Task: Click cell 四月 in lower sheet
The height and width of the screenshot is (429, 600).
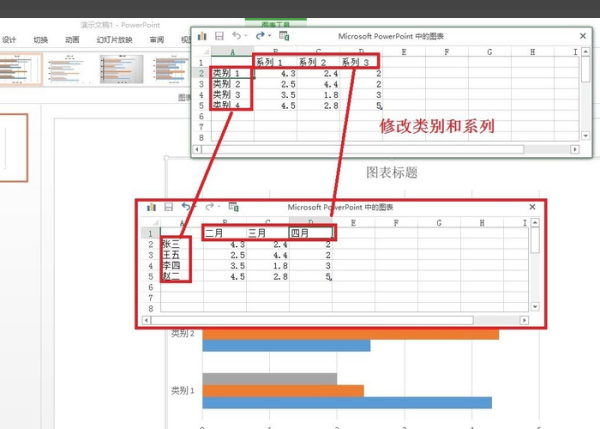Action: point(311,233)
